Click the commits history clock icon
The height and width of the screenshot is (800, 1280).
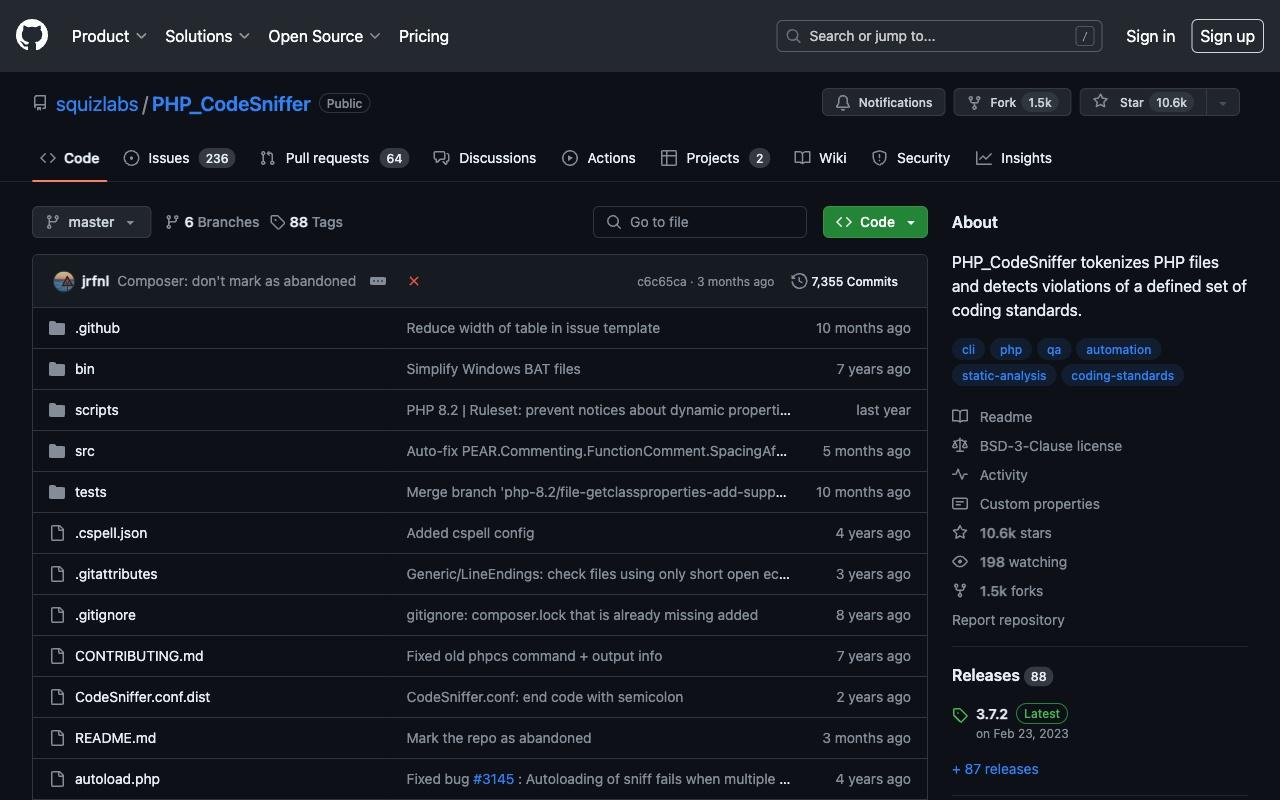click(x=799, y=281)
